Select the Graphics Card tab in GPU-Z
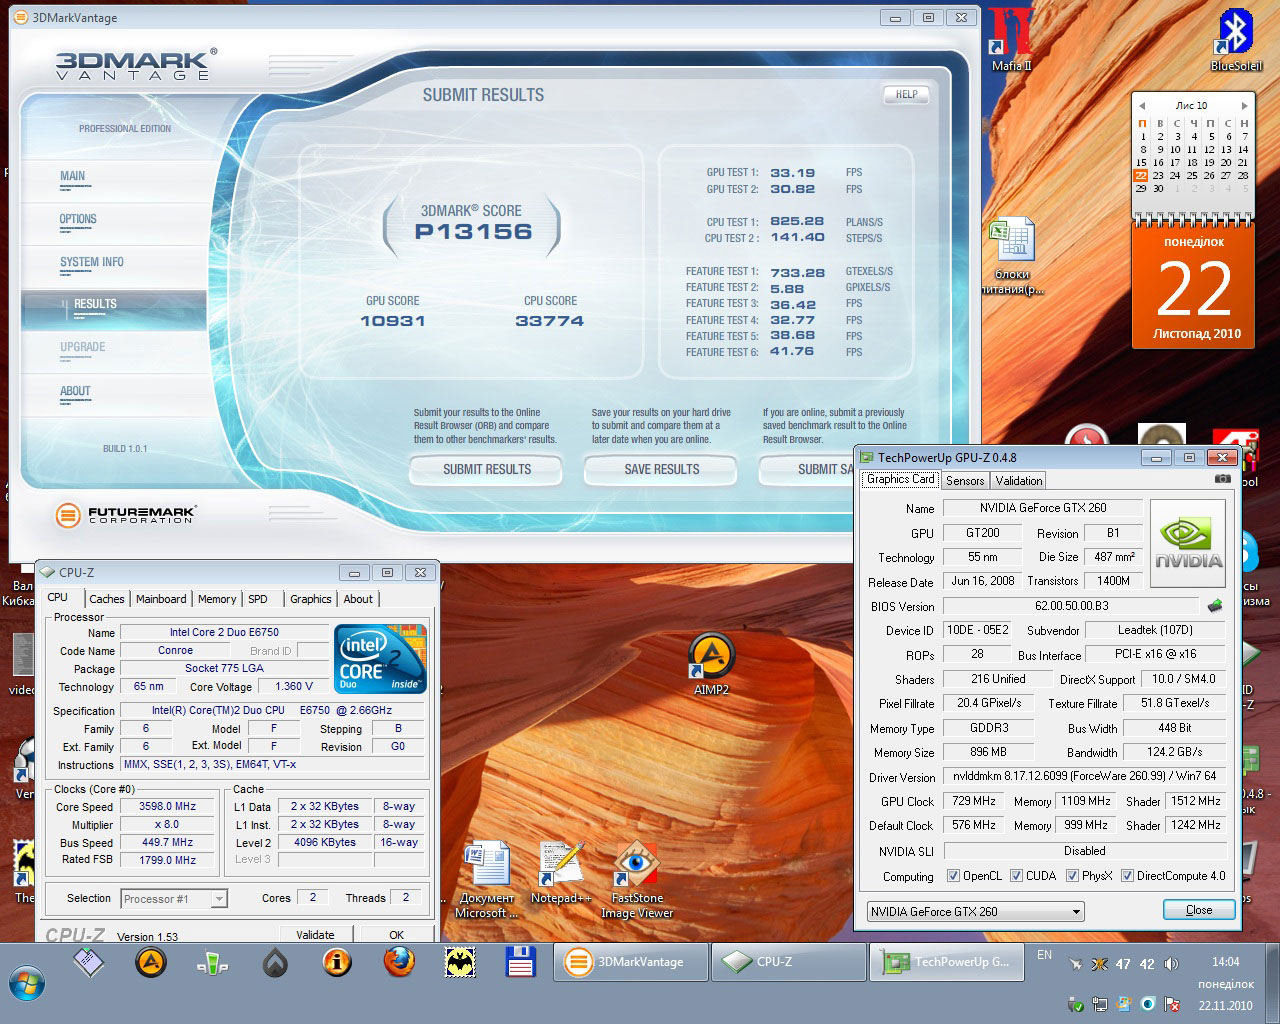1280x1024 pixels. (x=901, y=480)
